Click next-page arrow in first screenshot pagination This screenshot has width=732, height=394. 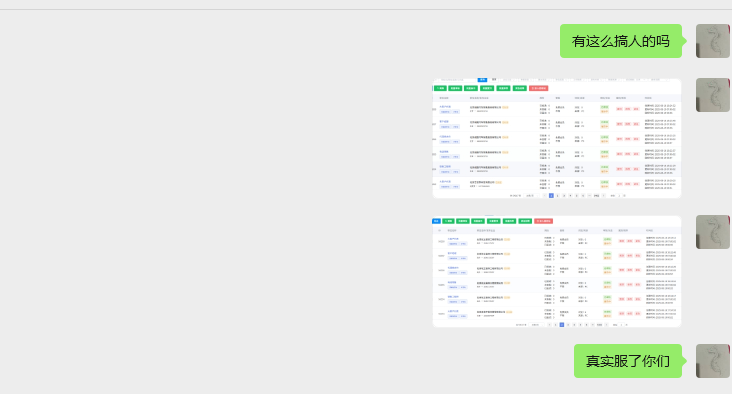click(x=603, y=196)
